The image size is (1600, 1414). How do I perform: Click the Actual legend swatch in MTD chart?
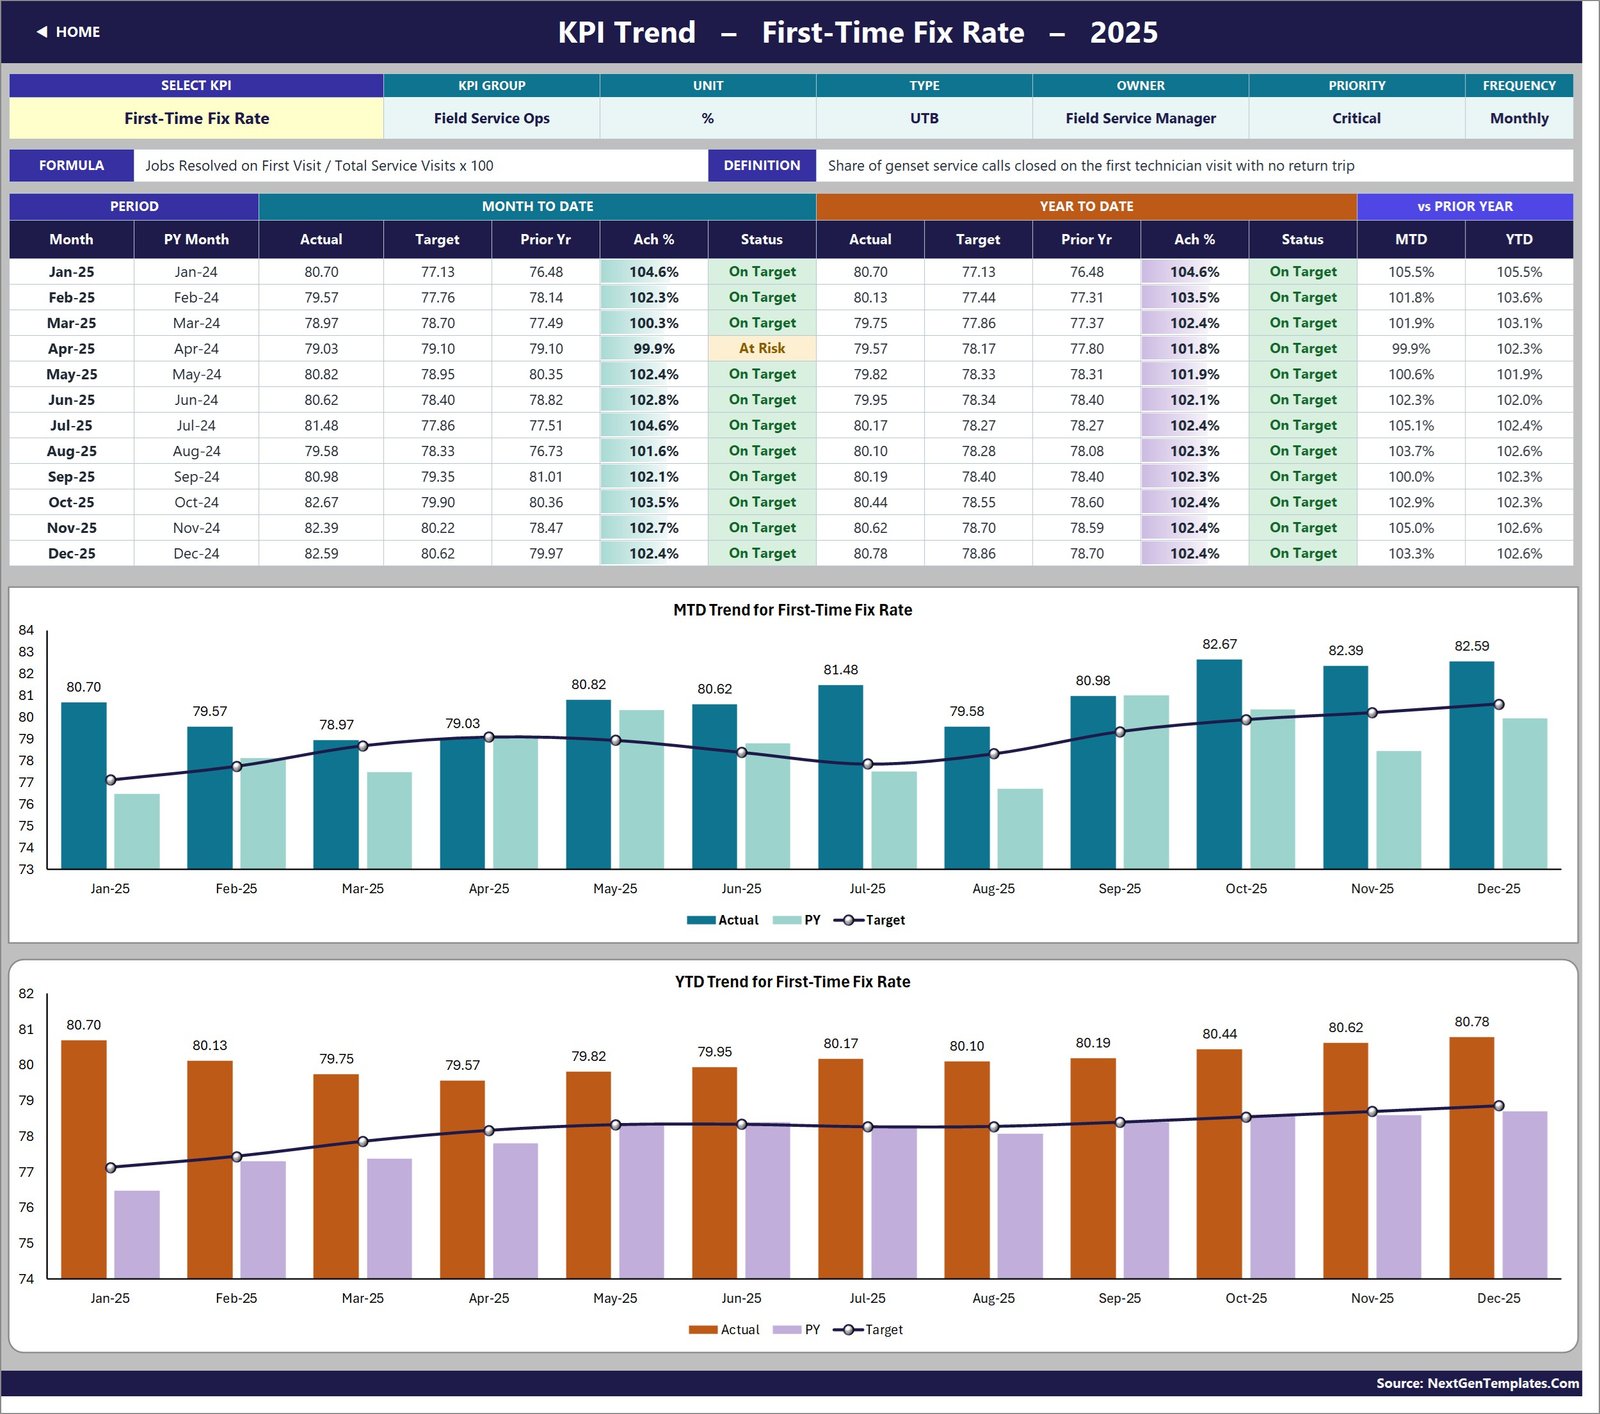[701, 920]
